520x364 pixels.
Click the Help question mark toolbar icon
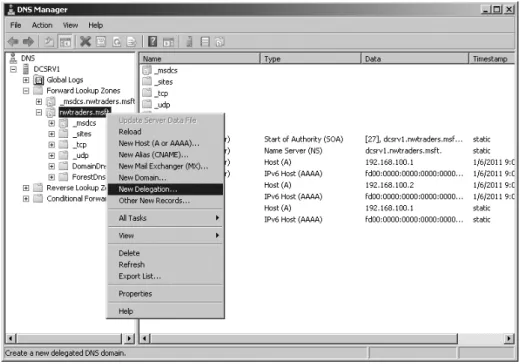tap(152, 42)
